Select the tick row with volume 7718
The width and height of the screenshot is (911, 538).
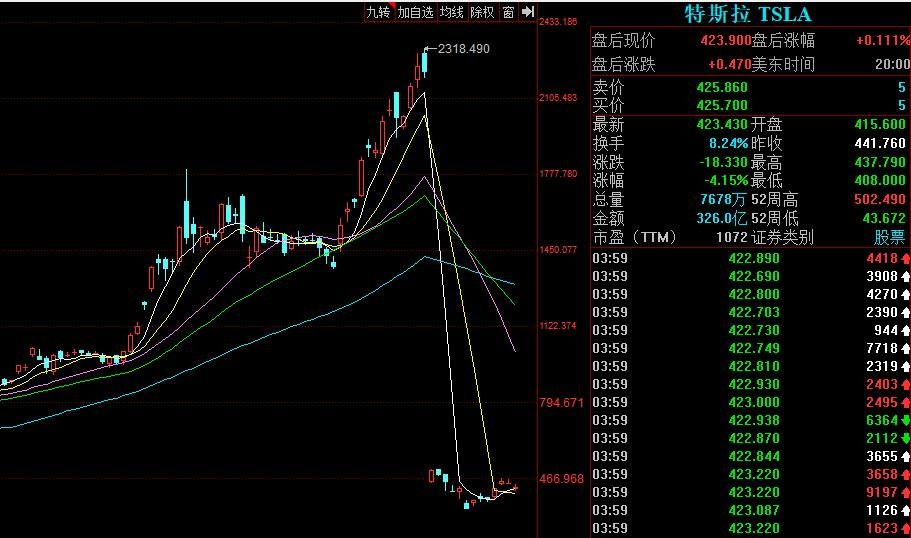pyautogui.click(x=751, y=348)
